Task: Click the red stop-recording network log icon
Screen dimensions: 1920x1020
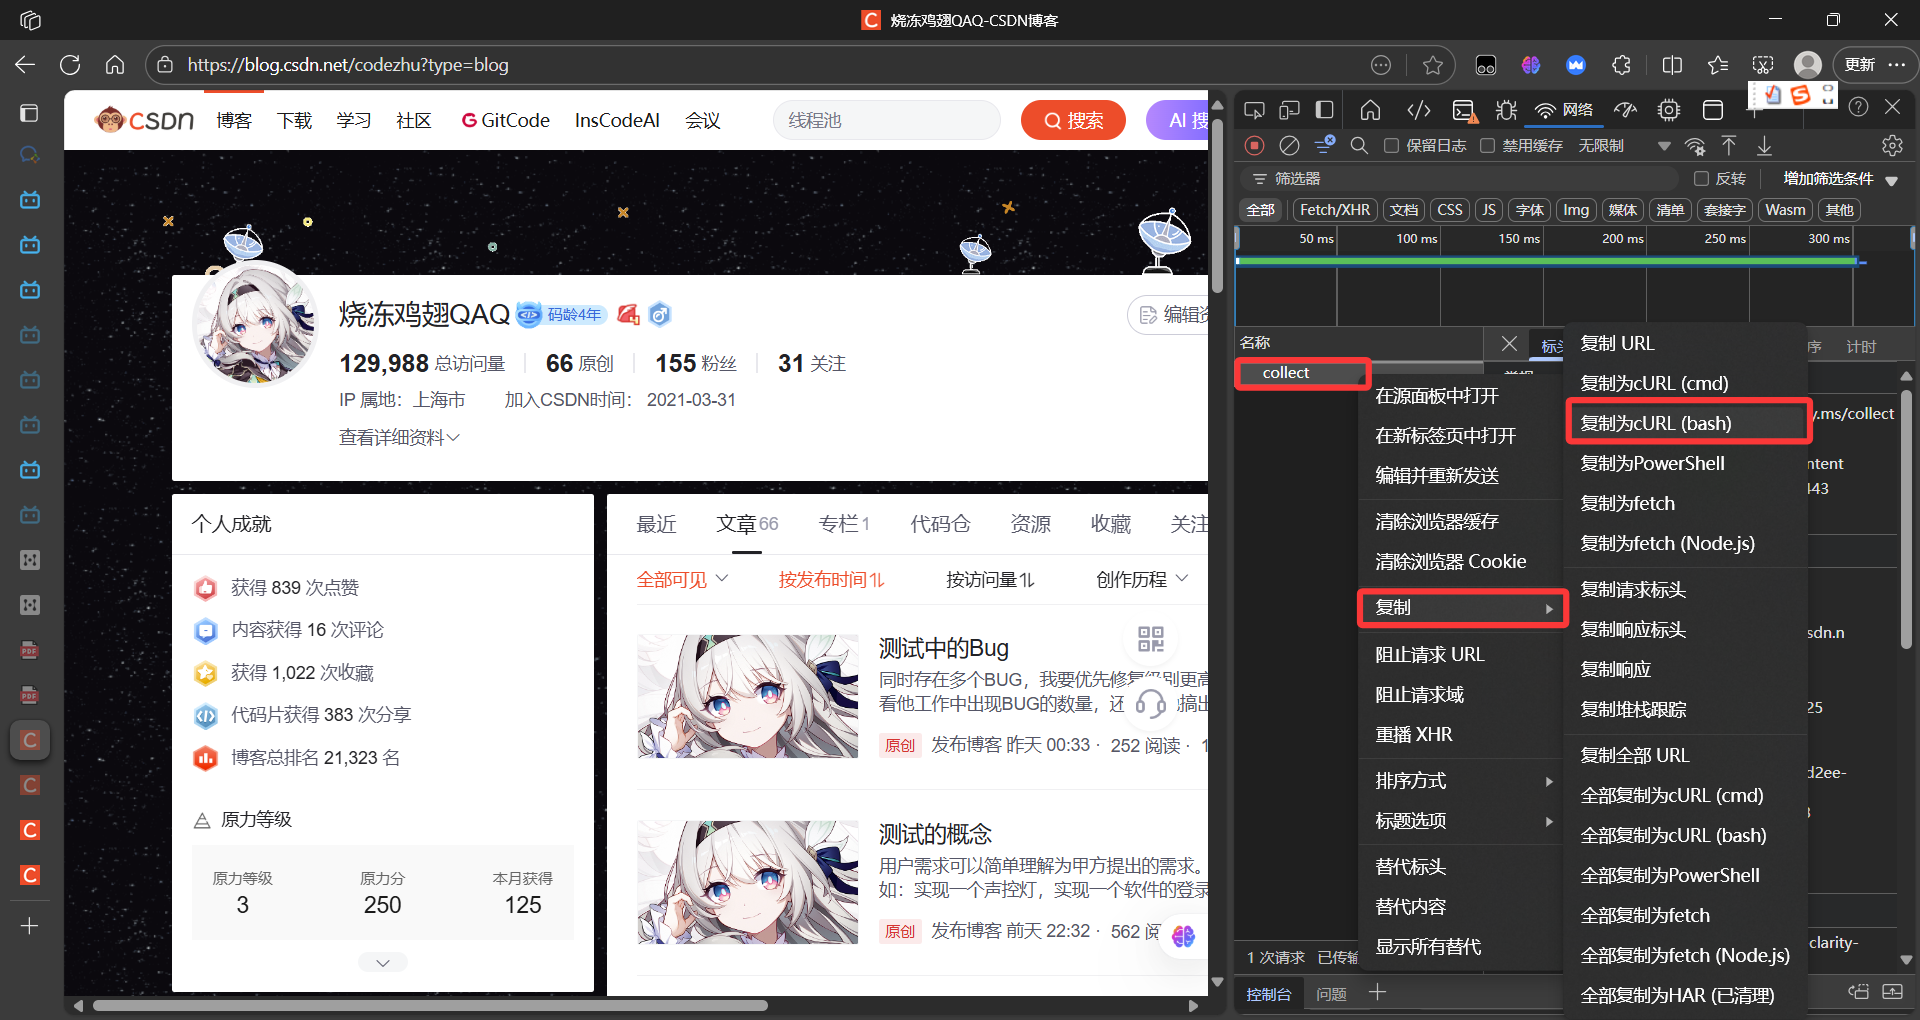Action: coord(1254,146)
